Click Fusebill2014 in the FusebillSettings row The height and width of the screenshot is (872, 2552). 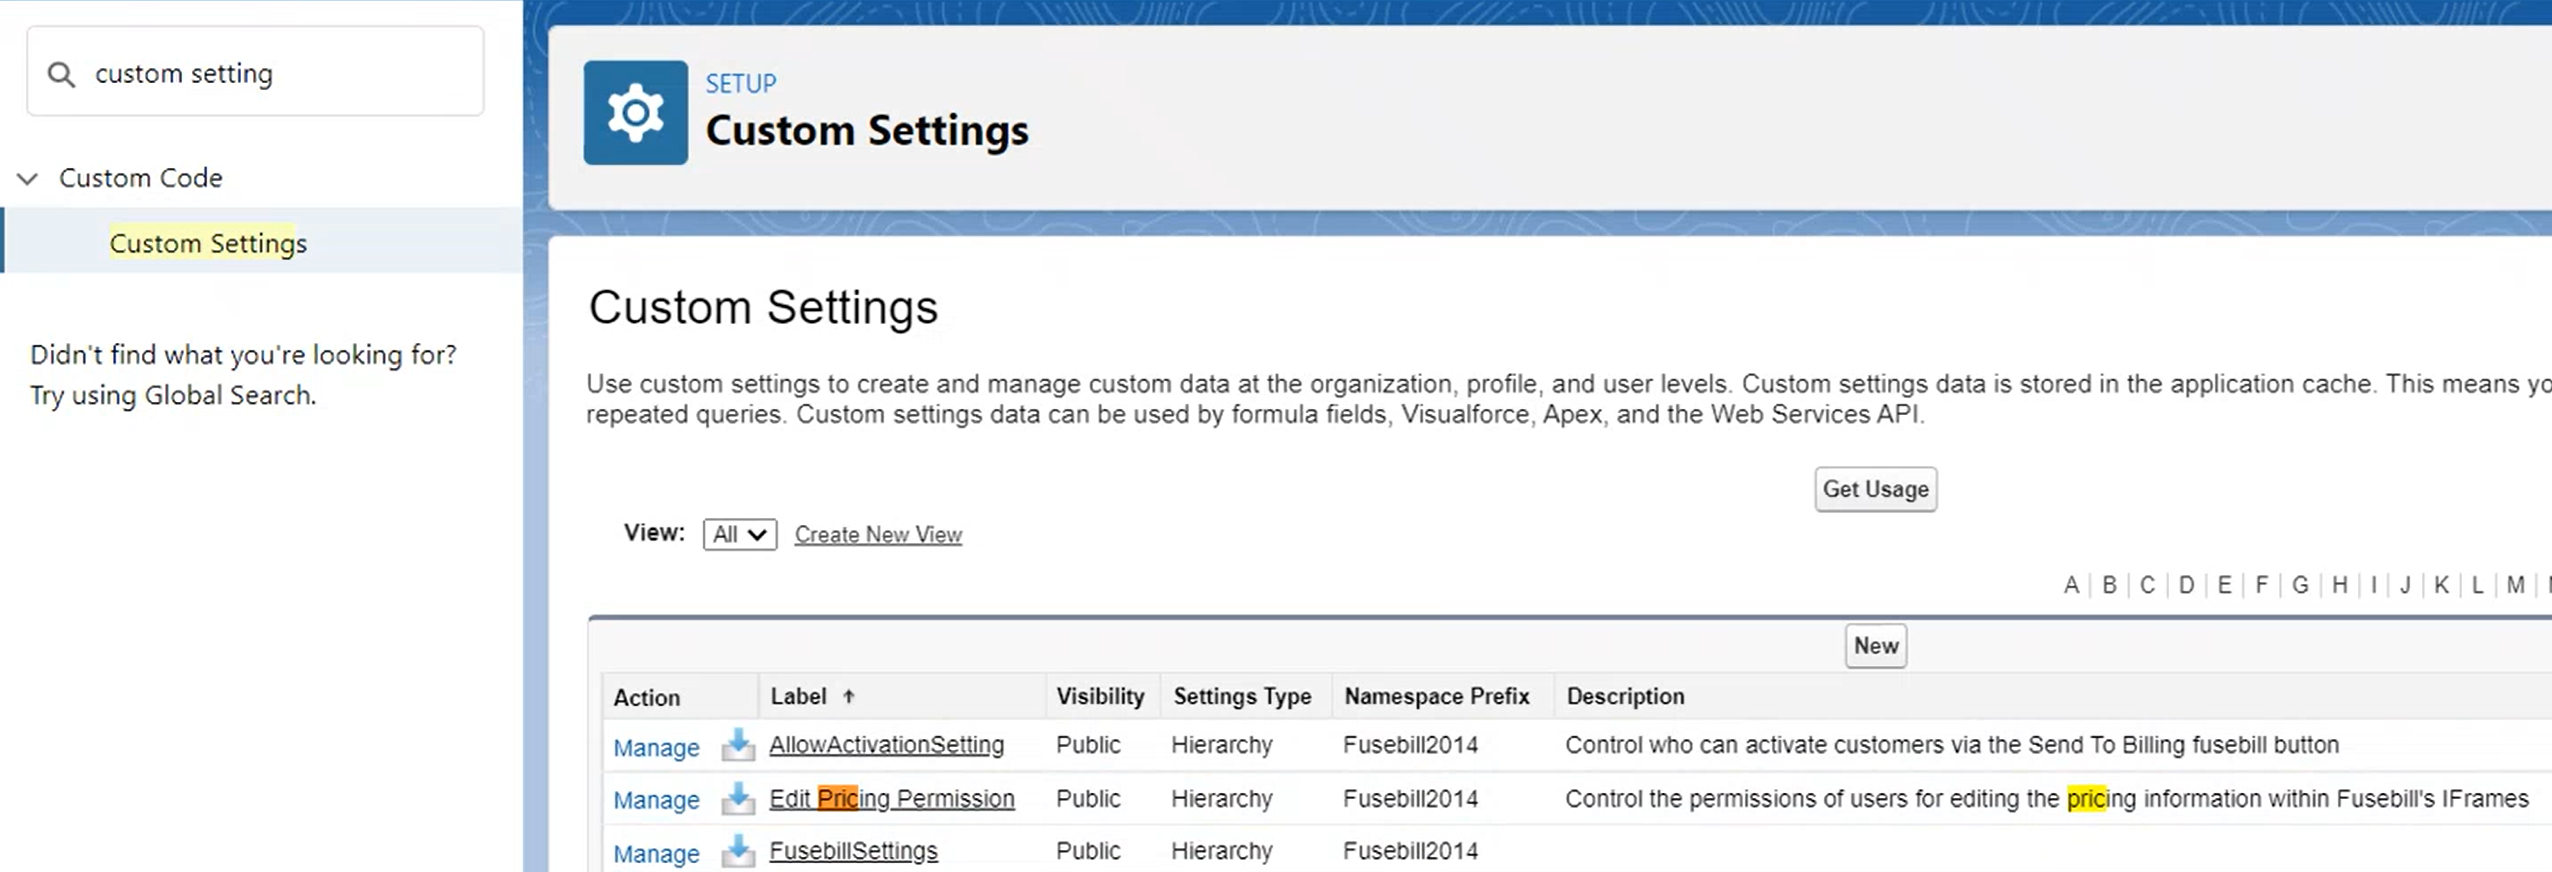click(x=1410, y=851)
